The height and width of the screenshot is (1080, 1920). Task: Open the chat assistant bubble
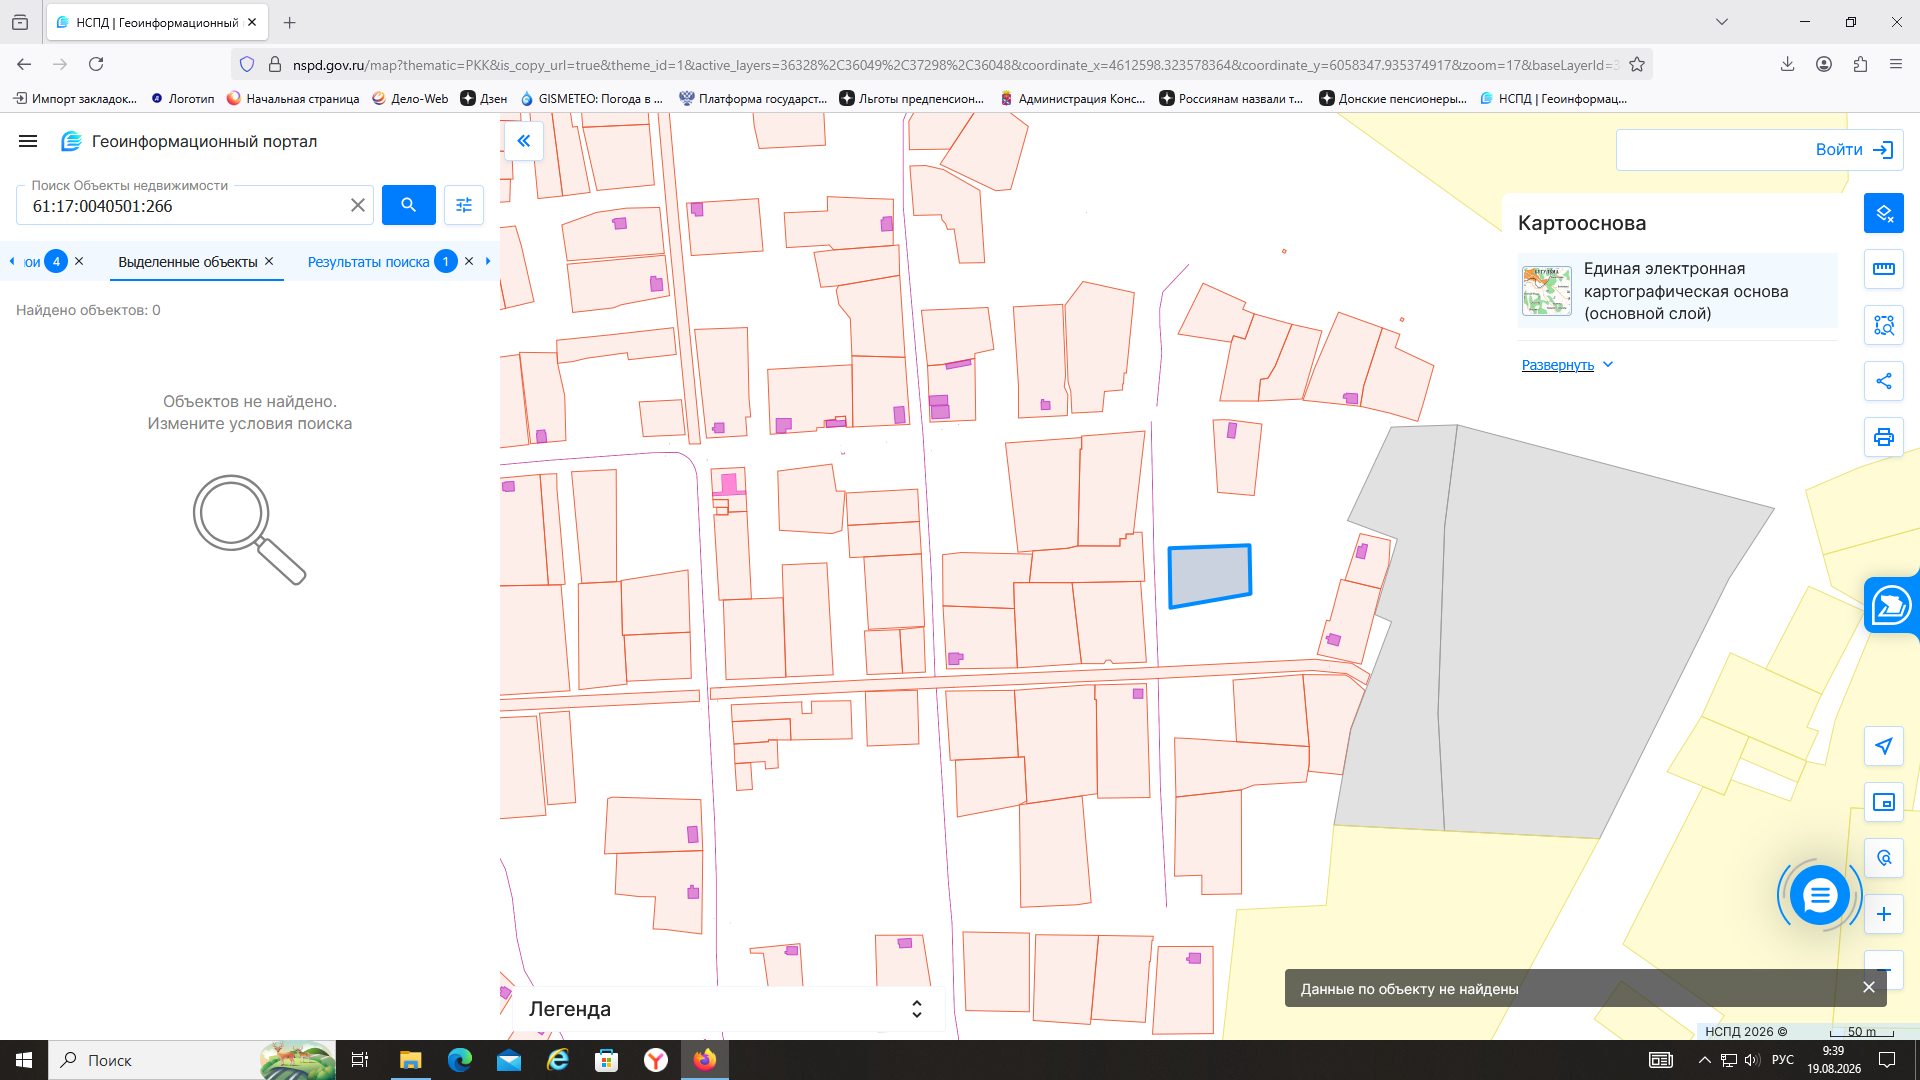click(x=1819, y=895)
